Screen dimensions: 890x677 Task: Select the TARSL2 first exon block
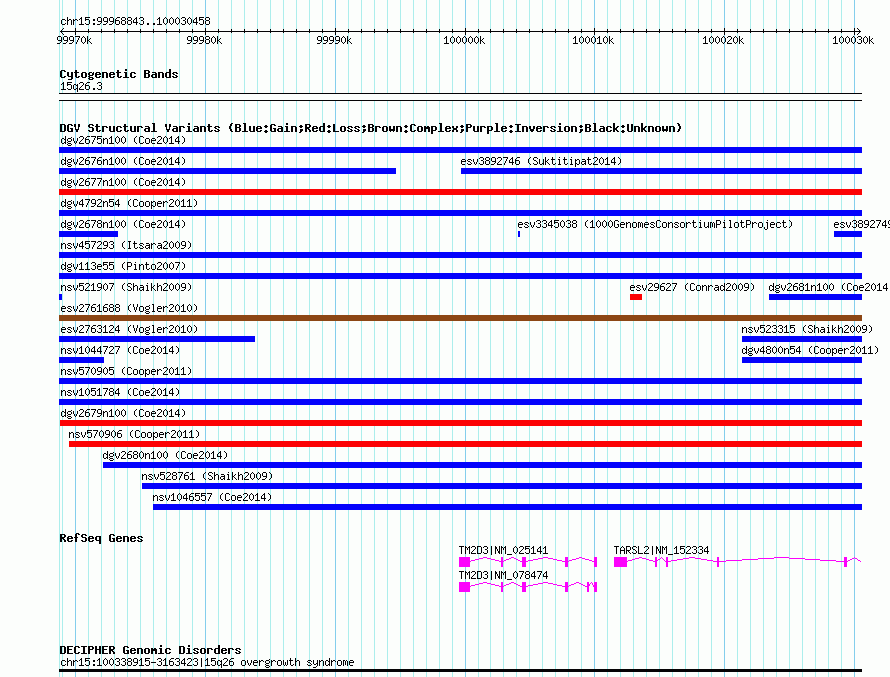coord(620,562)
